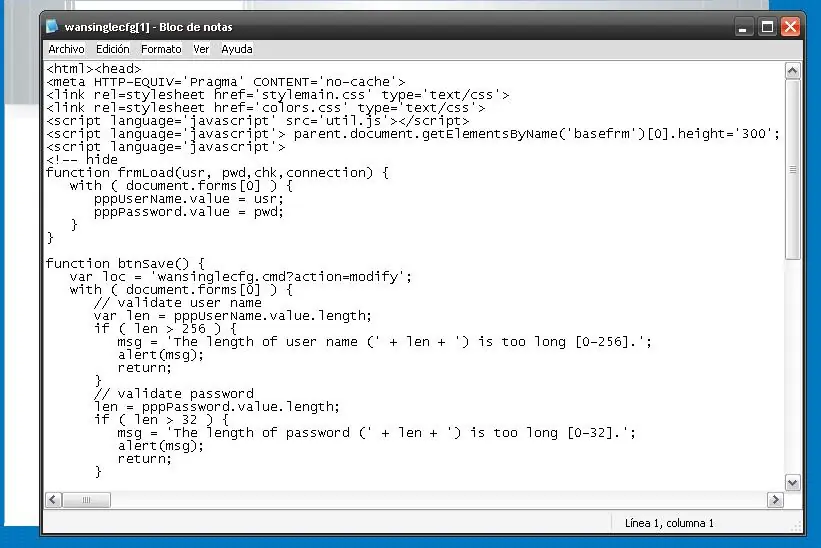Viewport: 821px width, 548px height.
Task: Click the 'pppPassword.value = pwd;' line
Action: tap(188, 212)
